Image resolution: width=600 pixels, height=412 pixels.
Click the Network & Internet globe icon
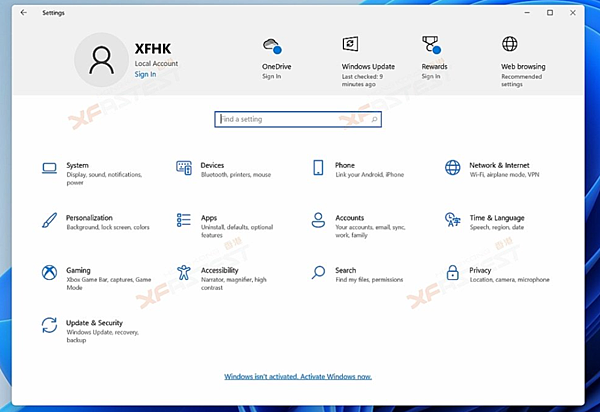[x=453, y=168]
